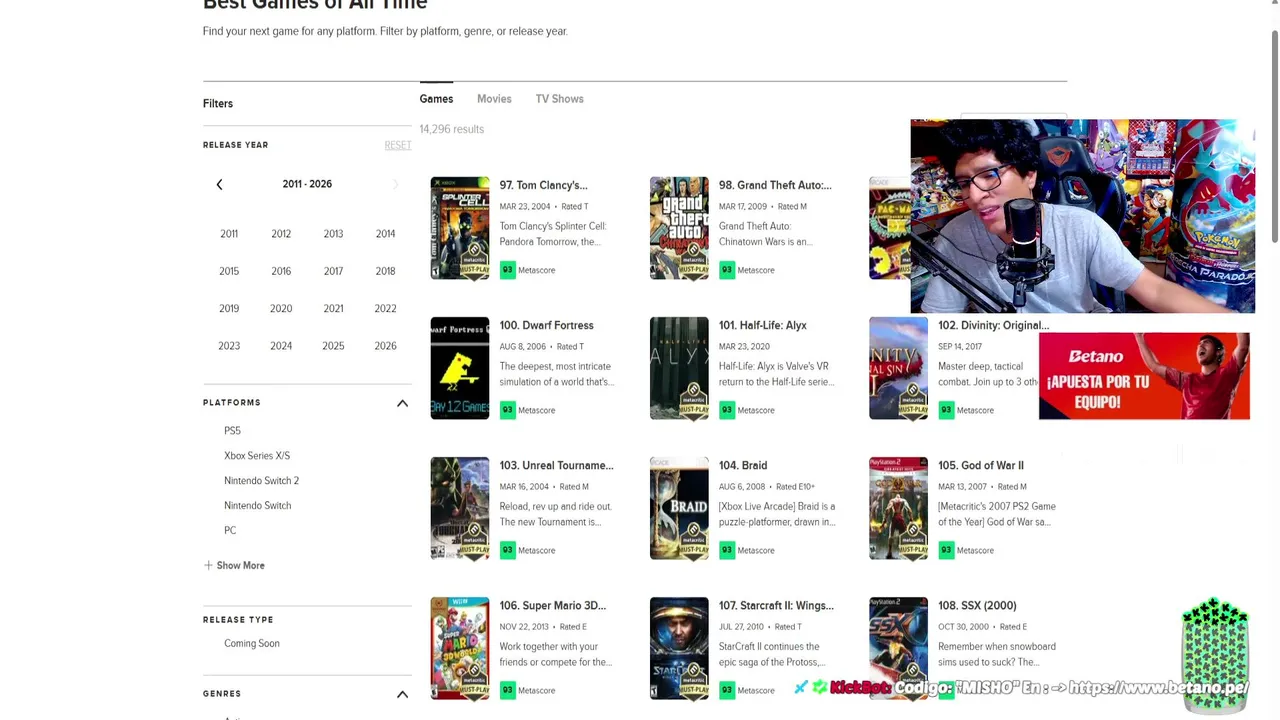
Task: Click Metascore 93 badge for Divinity: Original
Action: point(945,410)
